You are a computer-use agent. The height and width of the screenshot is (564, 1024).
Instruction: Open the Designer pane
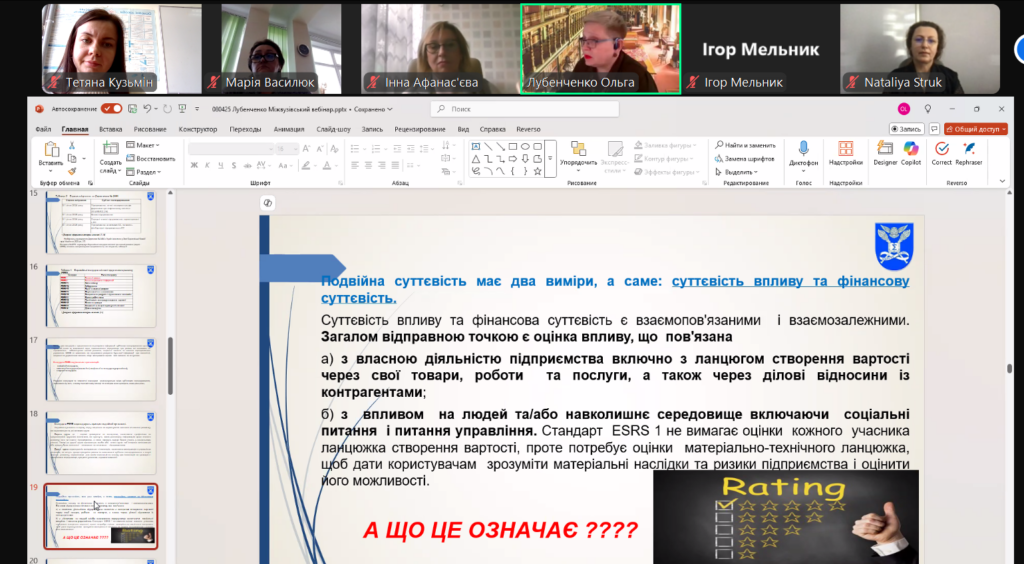click(x=885, y=153)
